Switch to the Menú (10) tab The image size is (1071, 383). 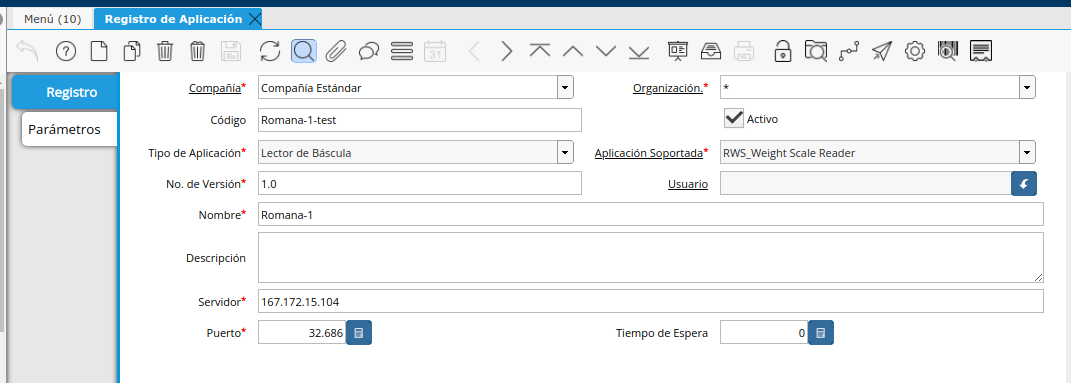click(53, 19)
